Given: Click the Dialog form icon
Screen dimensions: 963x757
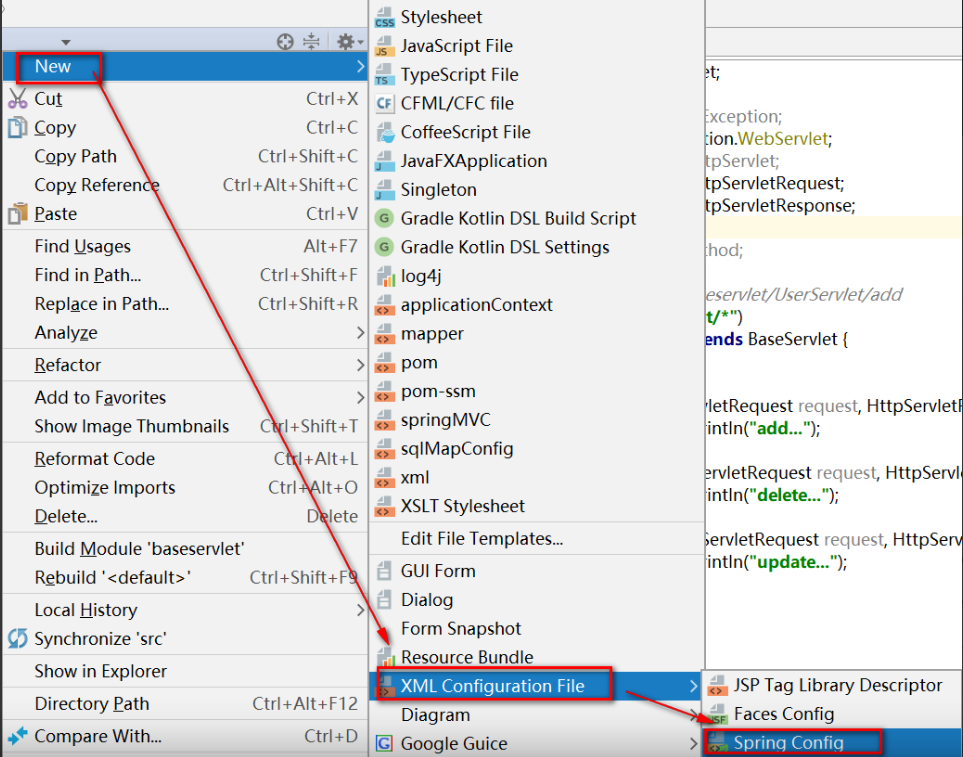Looking at the screenshot, I should [384, 600].
